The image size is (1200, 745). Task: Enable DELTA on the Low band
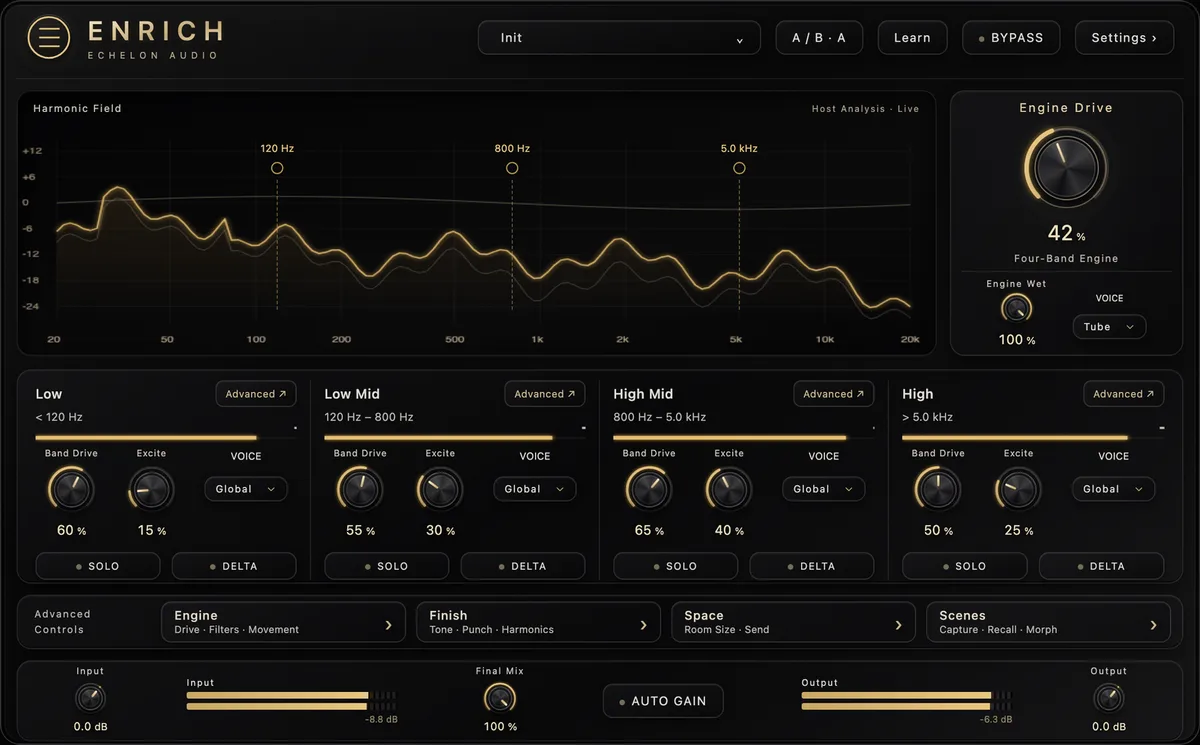[x=234, y=566]
